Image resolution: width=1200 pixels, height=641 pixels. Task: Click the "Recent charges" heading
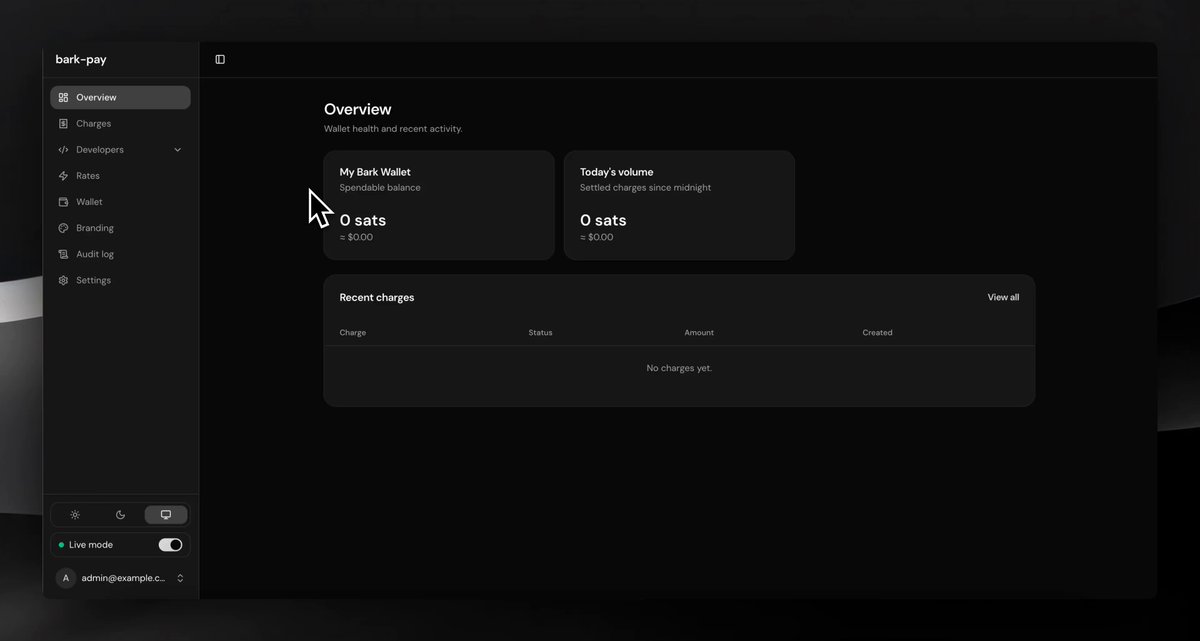pos(377,297)
